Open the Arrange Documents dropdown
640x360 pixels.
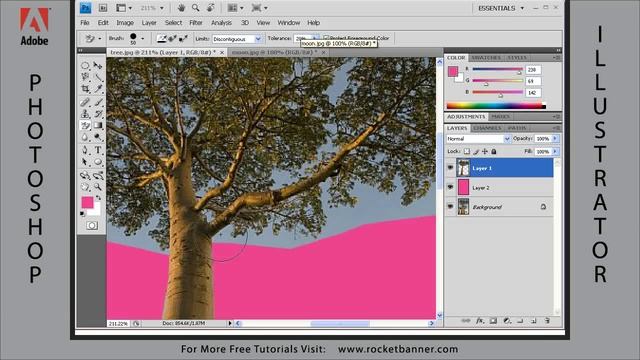point(236,8)
